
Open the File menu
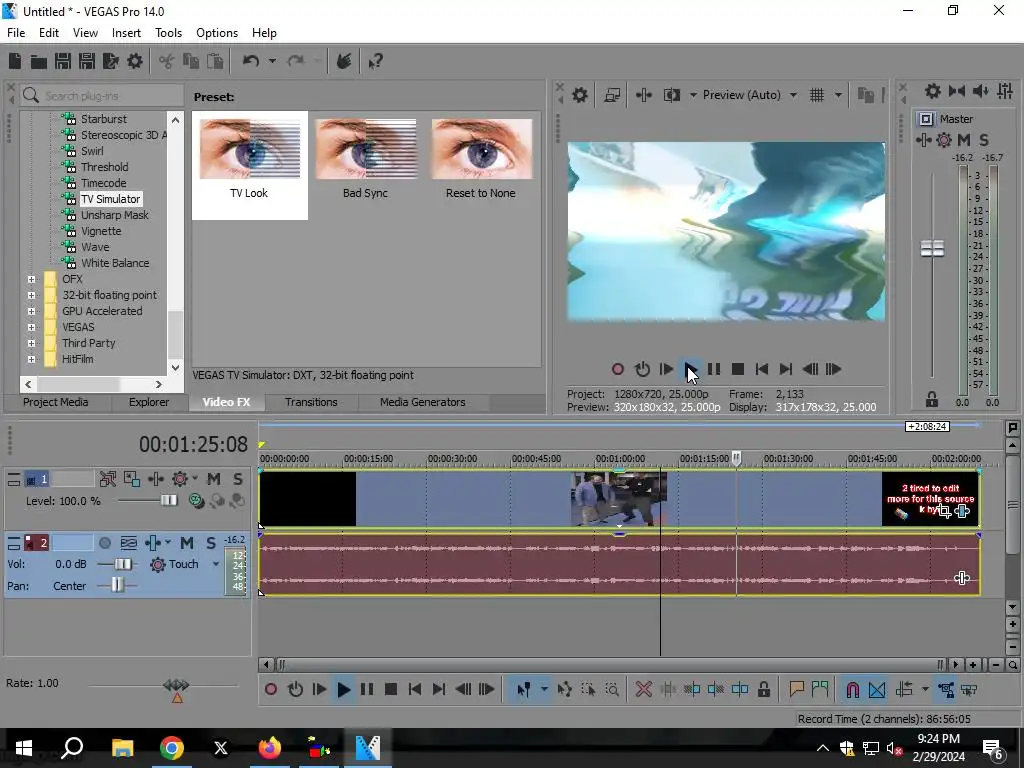(x=16, y=33)
